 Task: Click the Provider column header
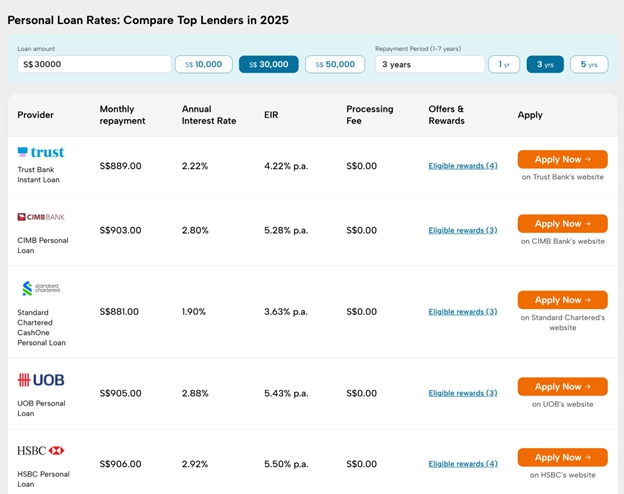pos(35,115)
